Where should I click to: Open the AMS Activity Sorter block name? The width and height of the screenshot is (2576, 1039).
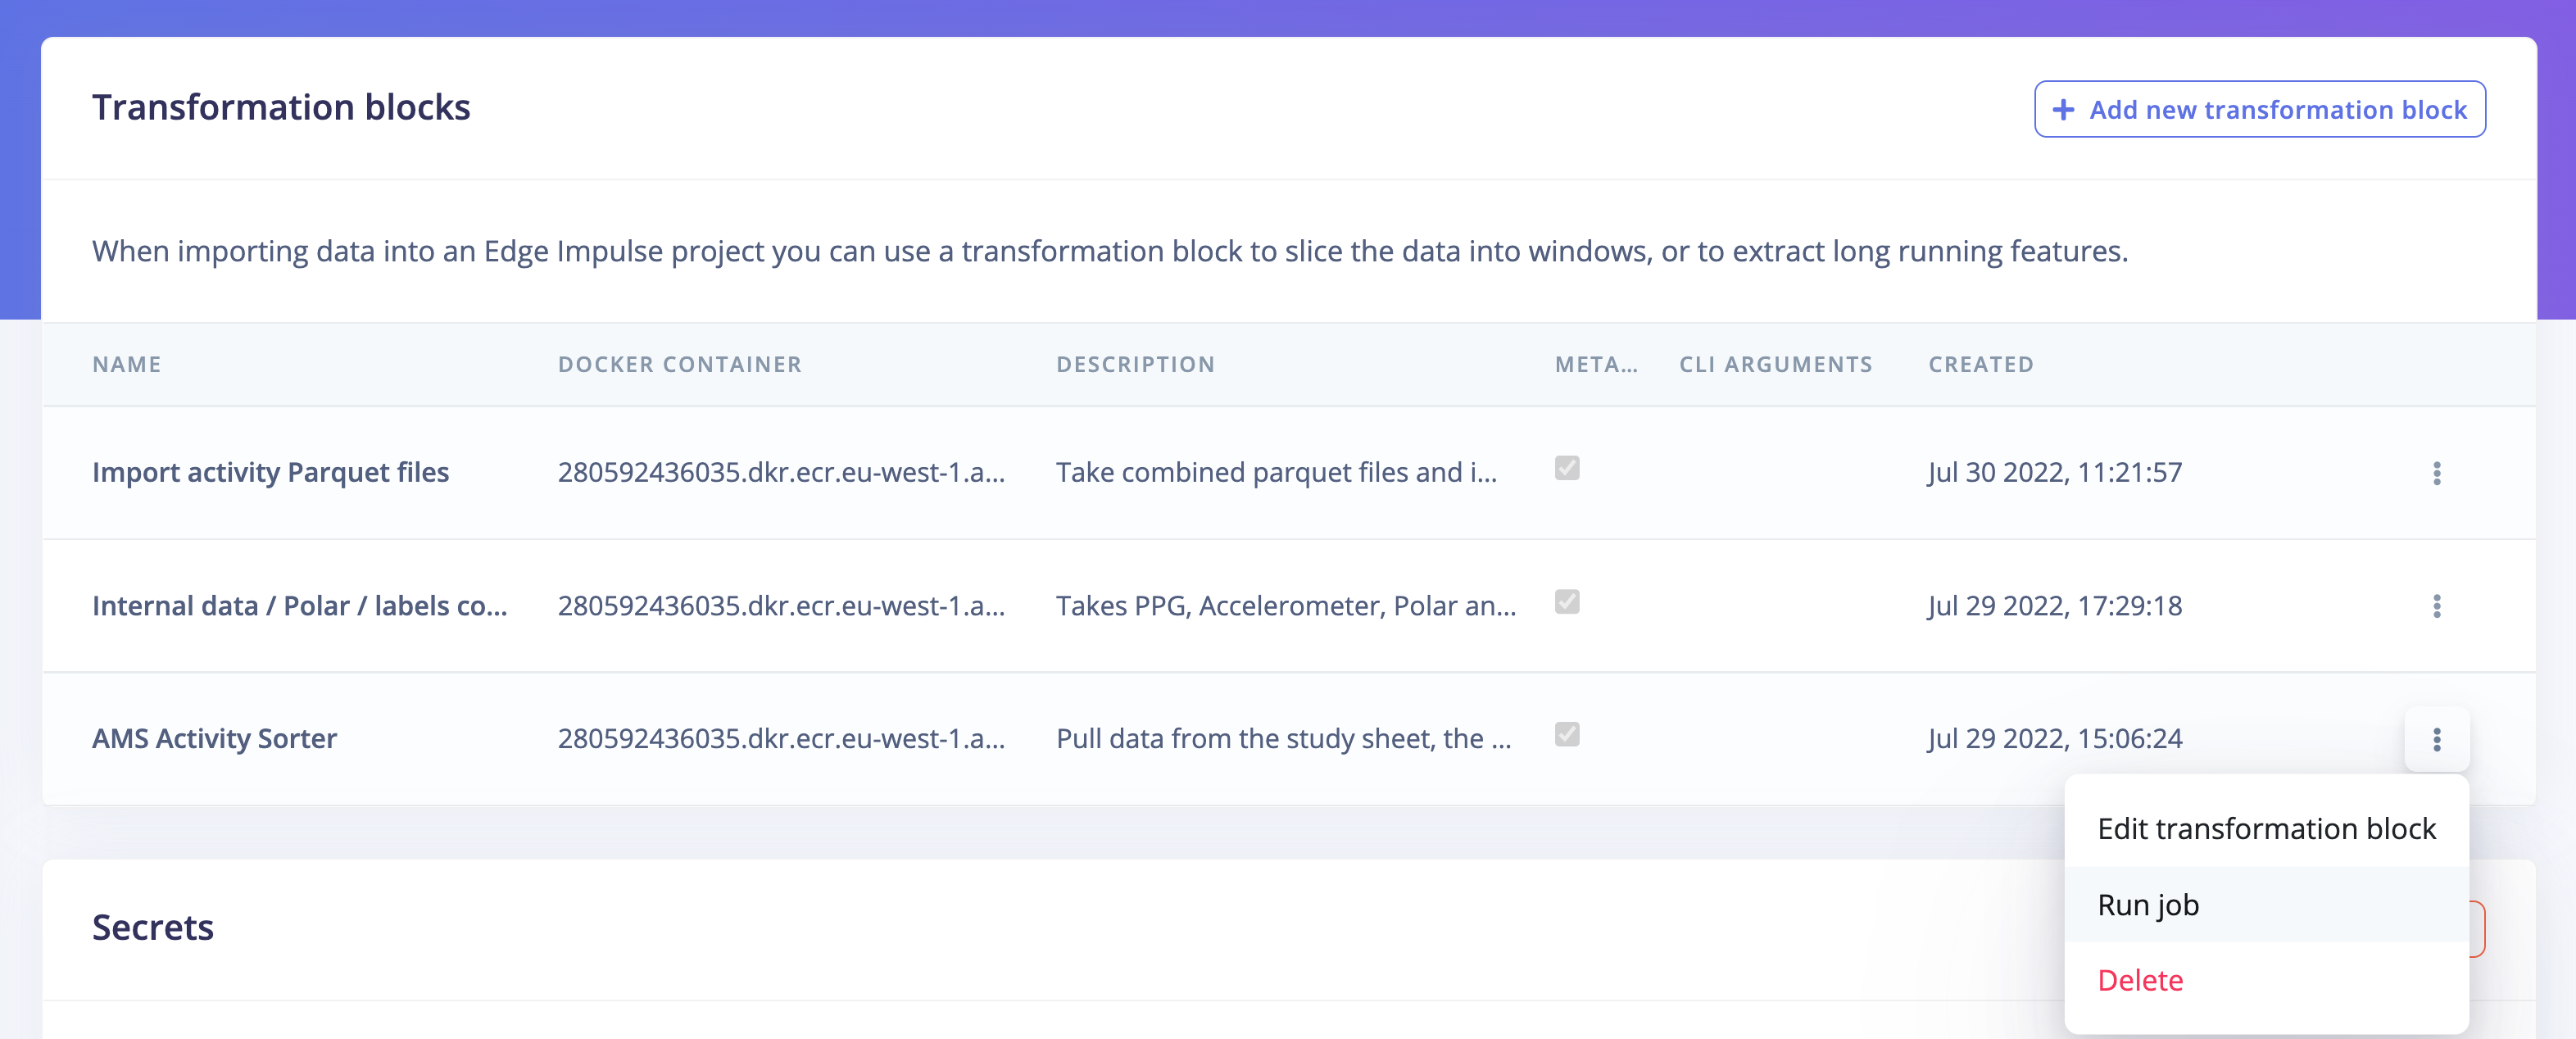(x=214, y=739)
